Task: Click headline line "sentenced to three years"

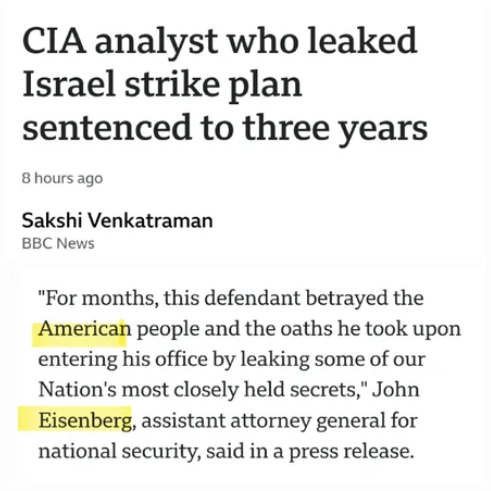Action: point(225,129)
